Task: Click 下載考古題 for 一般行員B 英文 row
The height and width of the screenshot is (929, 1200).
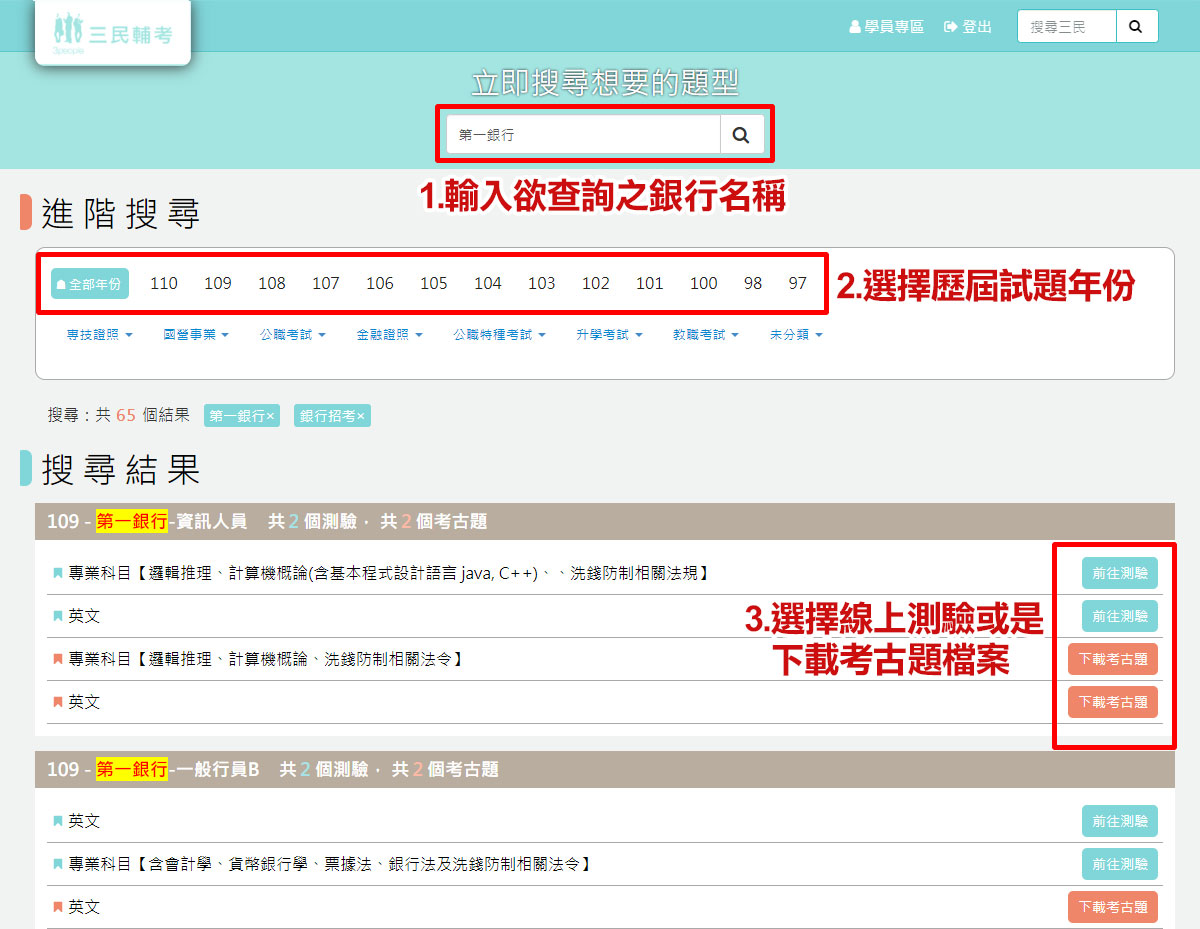Action: [1113, 907]
